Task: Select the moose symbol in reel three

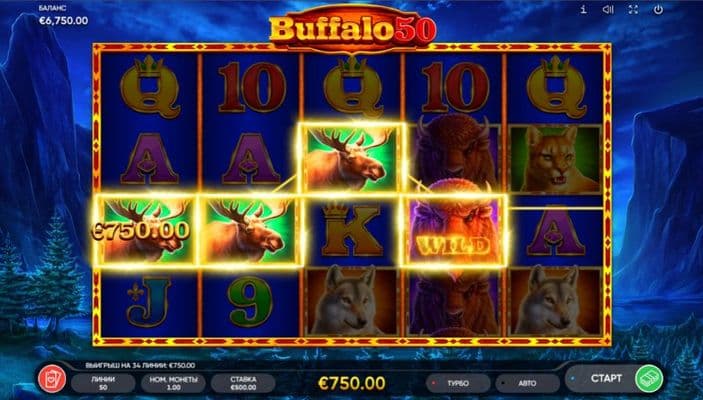Action: point(352,159)
